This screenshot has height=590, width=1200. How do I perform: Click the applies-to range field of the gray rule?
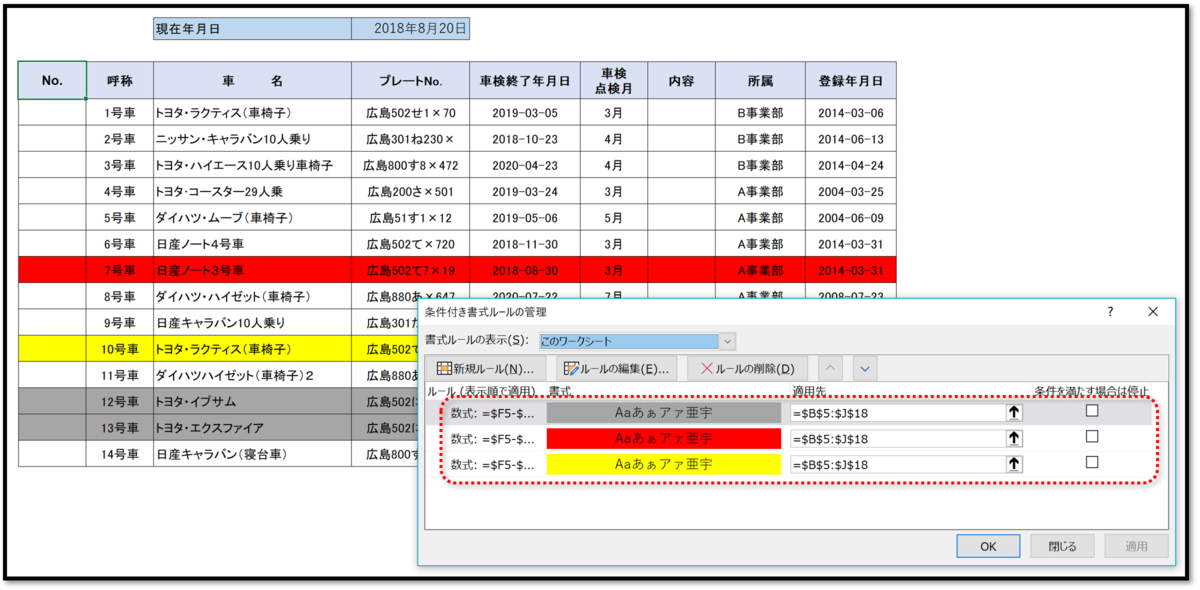[x=897, y=412]
